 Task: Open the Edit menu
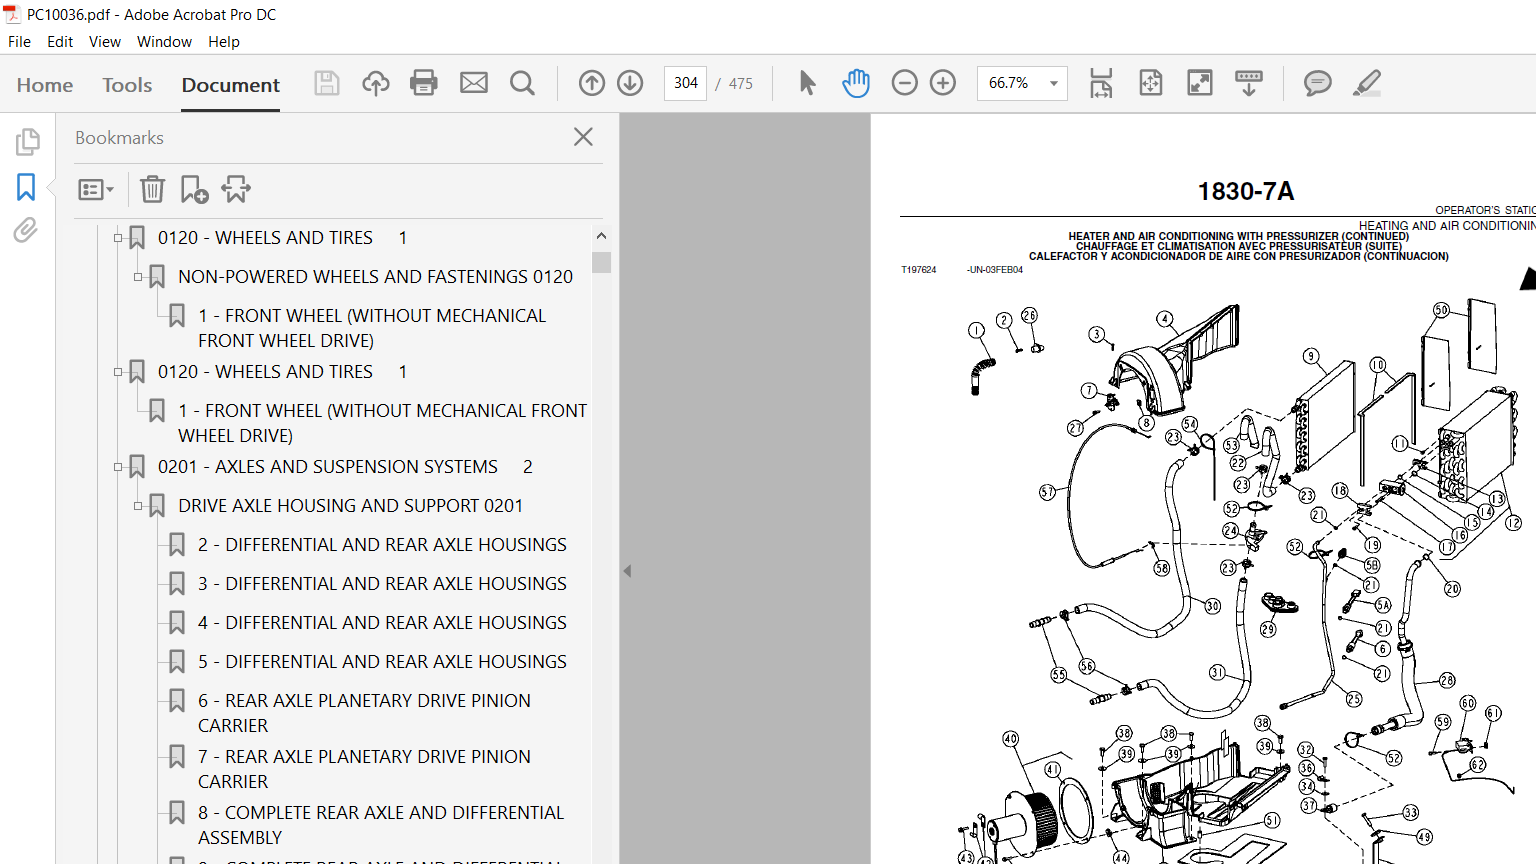(x=60, y=42)
